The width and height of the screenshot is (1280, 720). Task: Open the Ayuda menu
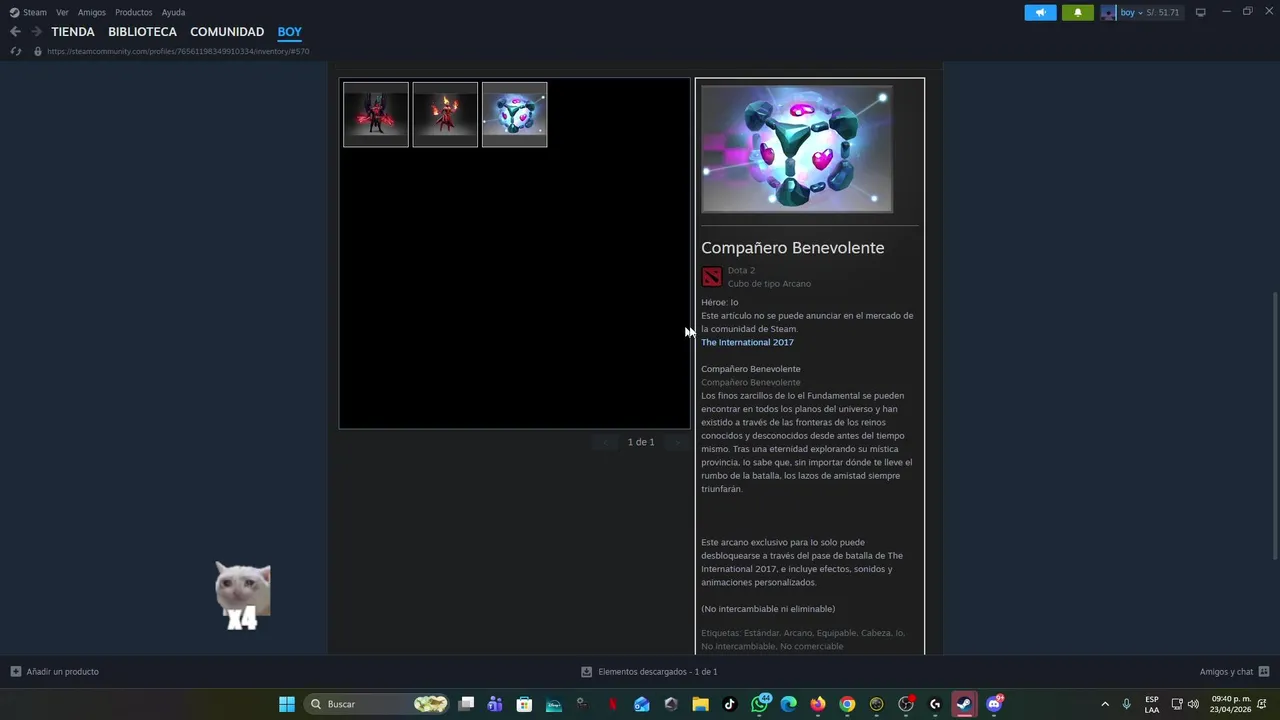[173, 12]
